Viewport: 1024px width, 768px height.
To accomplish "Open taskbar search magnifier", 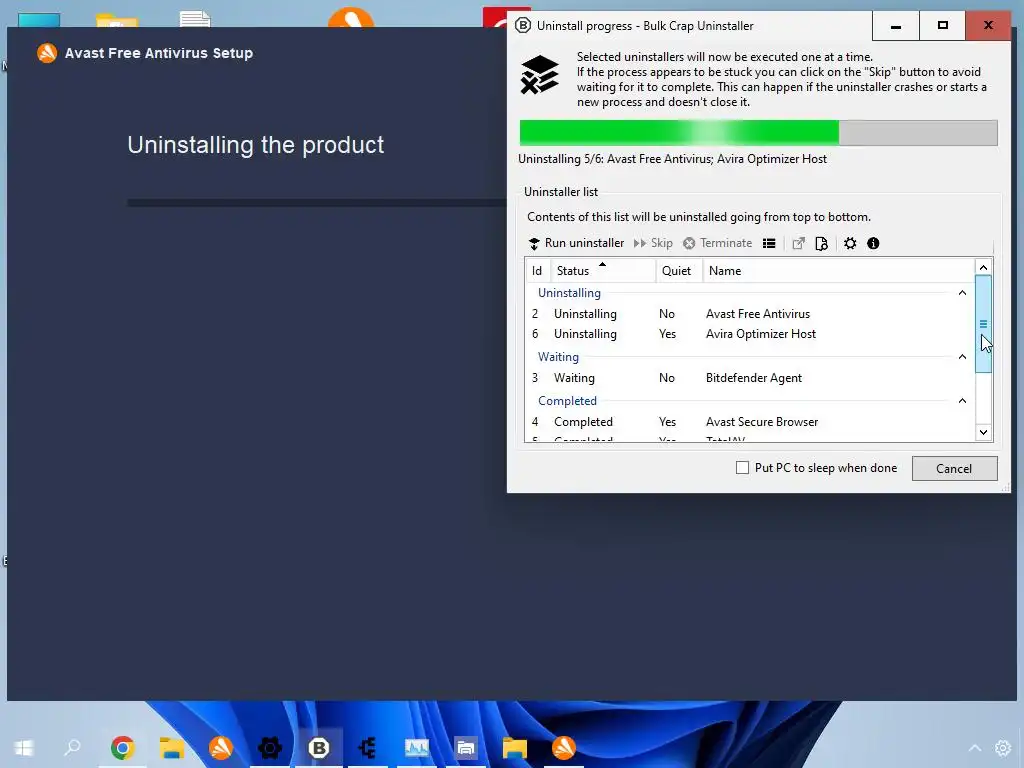I will pos(72,747).
